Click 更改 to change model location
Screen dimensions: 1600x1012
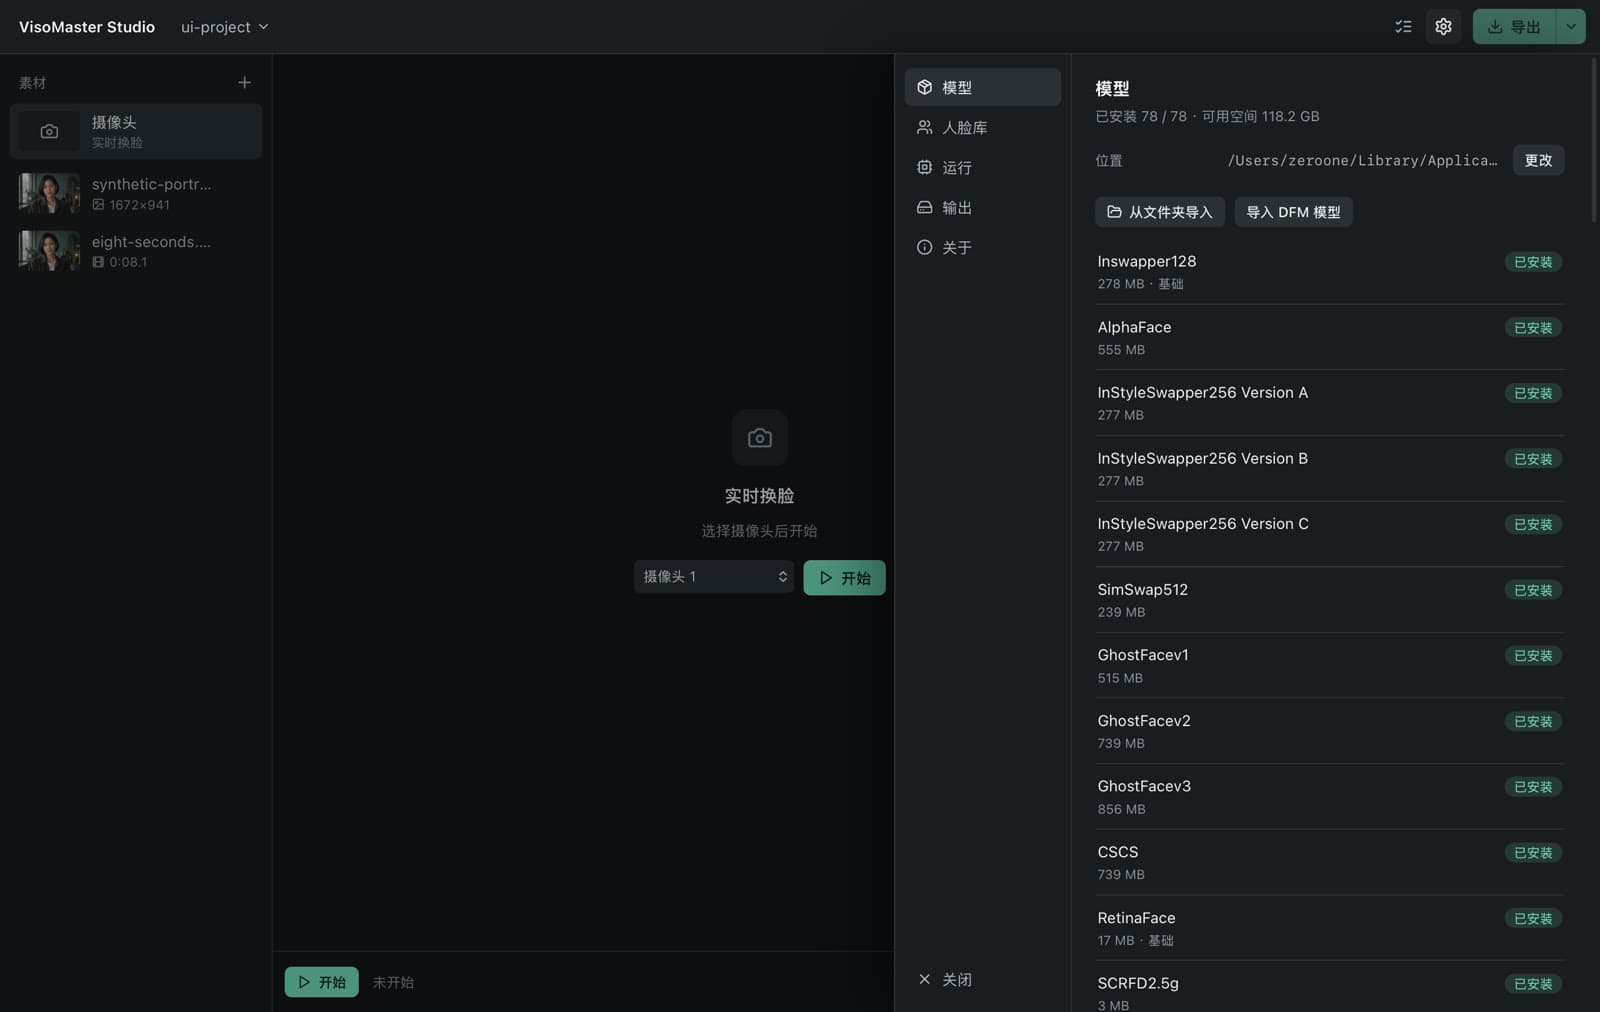coord(1538,160)
